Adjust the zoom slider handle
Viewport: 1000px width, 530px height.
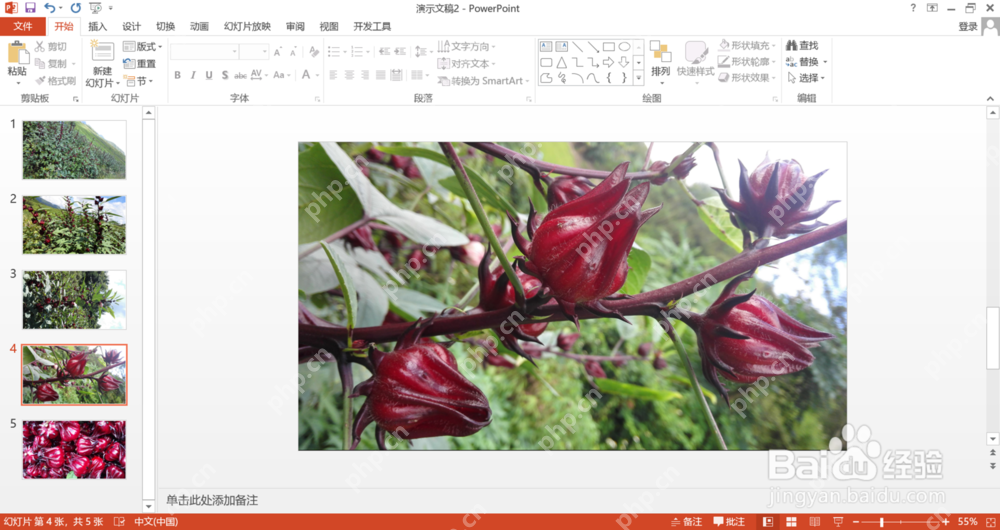pos(883,522)
